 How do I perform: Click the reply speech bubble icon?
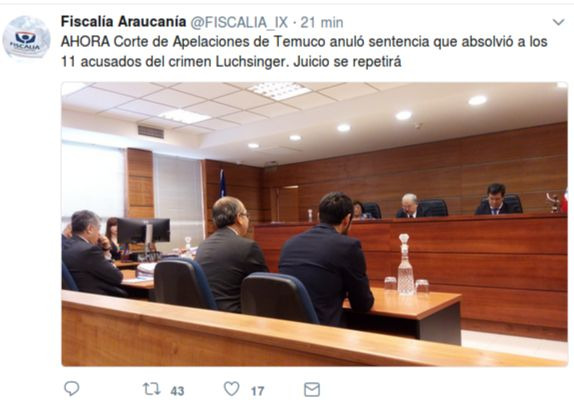coord(71,388)
